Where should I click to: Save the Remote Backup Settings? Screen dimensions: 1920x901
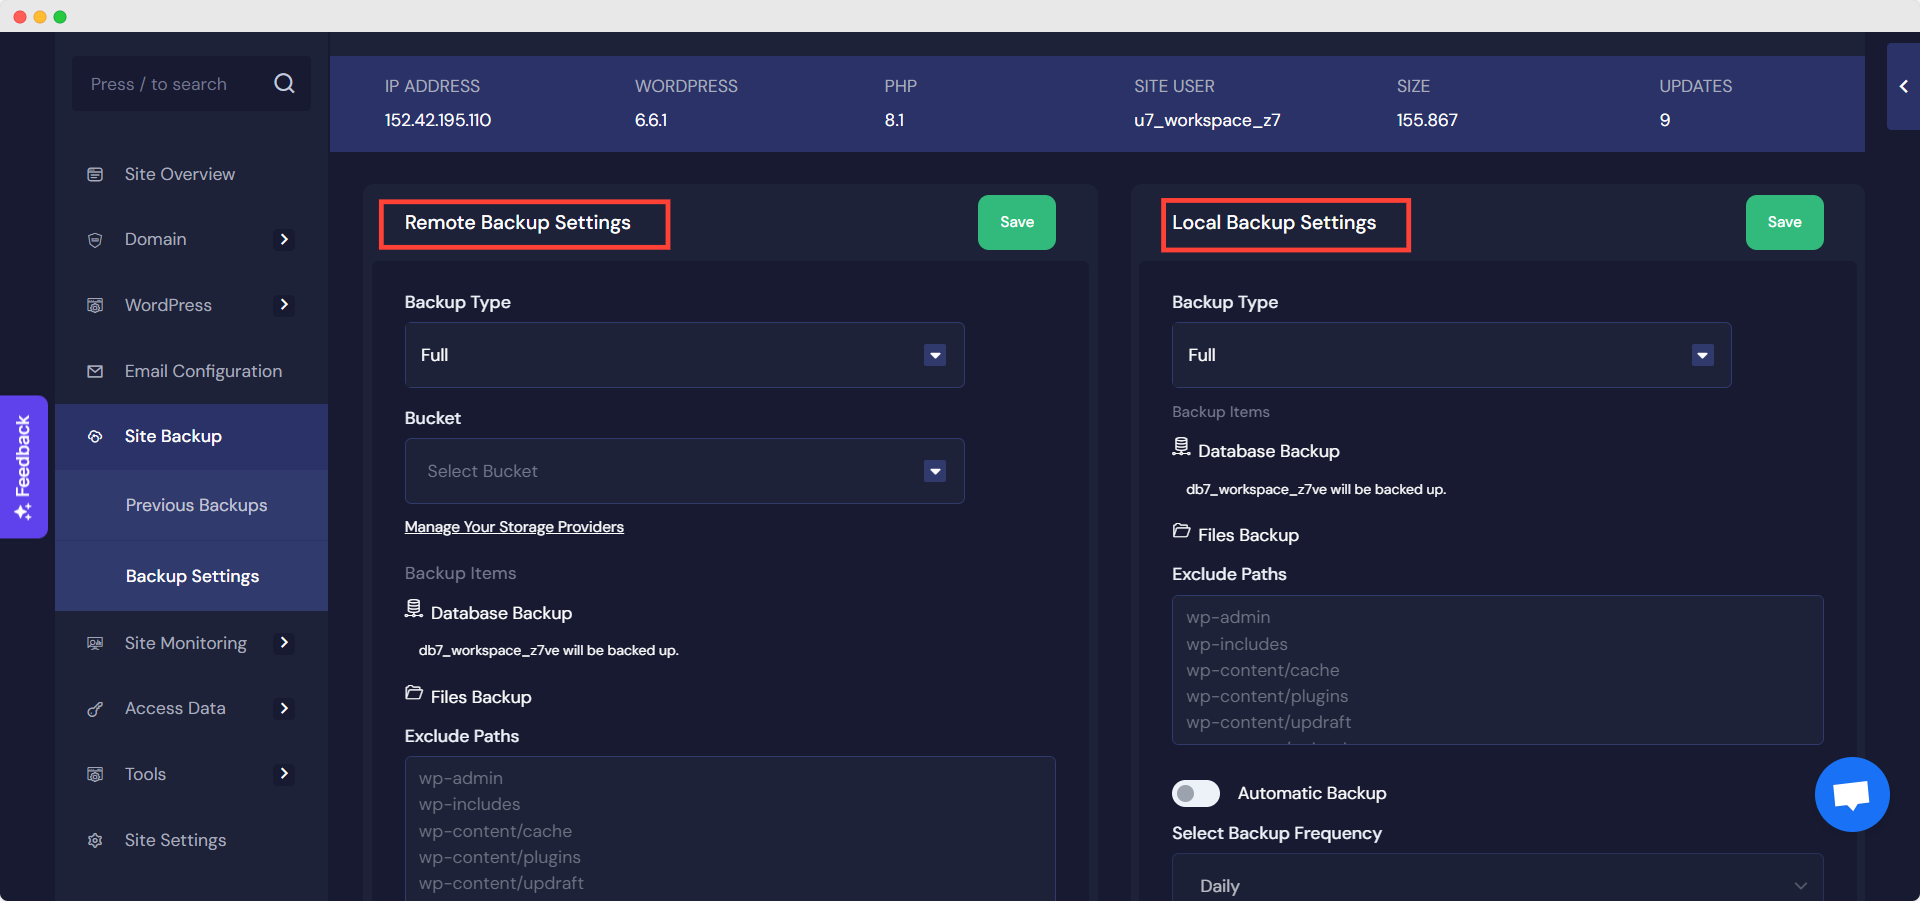tap(1017, 222)
